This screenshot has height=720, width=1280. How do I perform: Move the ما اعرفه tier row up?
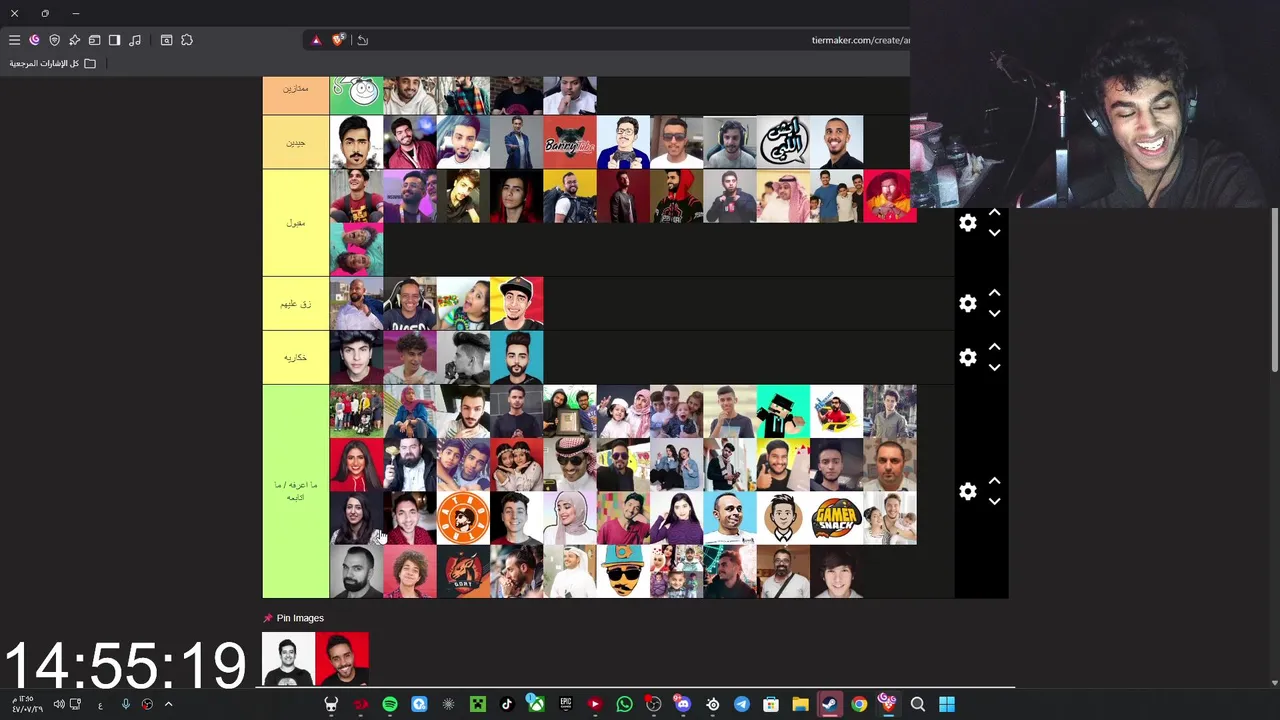pos(994,481)
